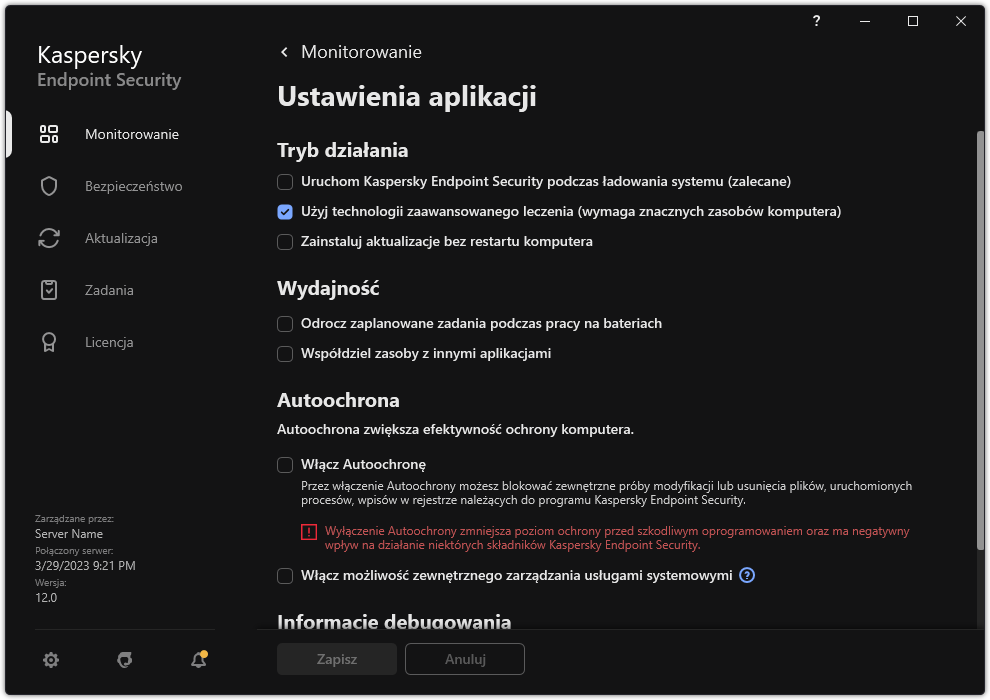Select the Monitorowanie grid icon
This screenshot has height=700, width=990.
pos(49,134)
